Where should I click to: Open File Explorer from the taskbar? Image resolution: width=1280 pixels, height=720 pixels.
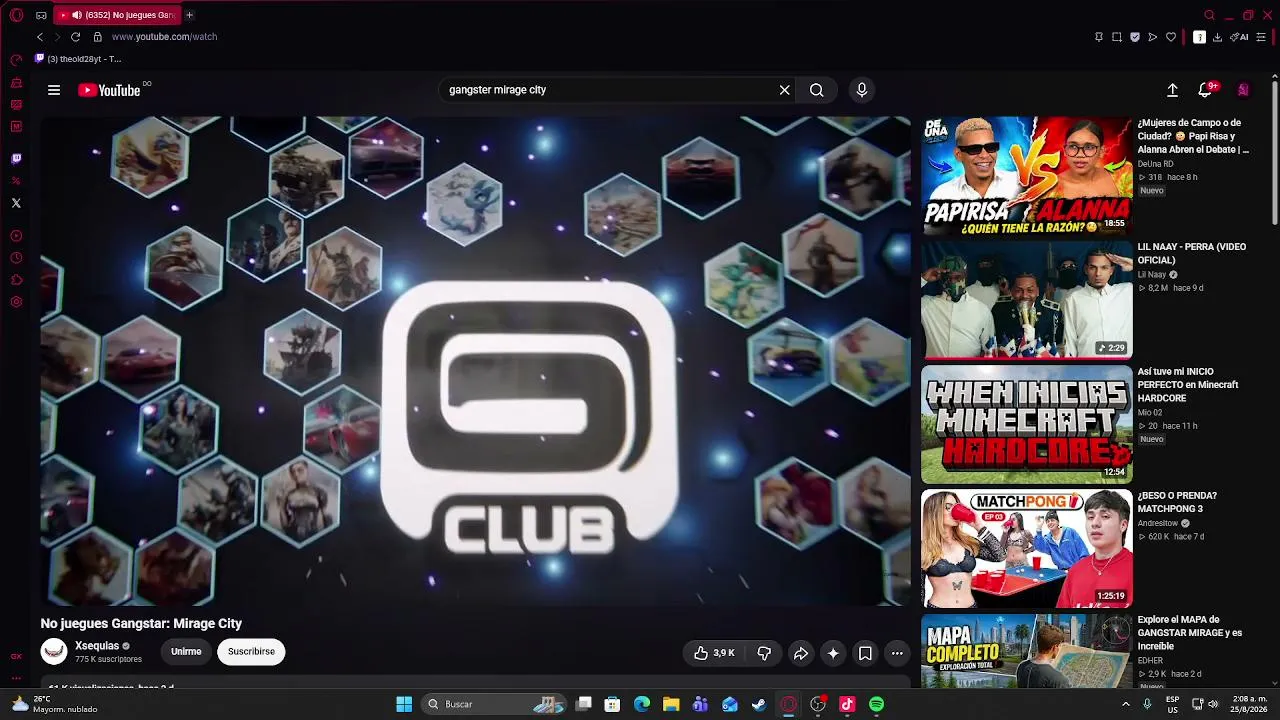[671, 704]
